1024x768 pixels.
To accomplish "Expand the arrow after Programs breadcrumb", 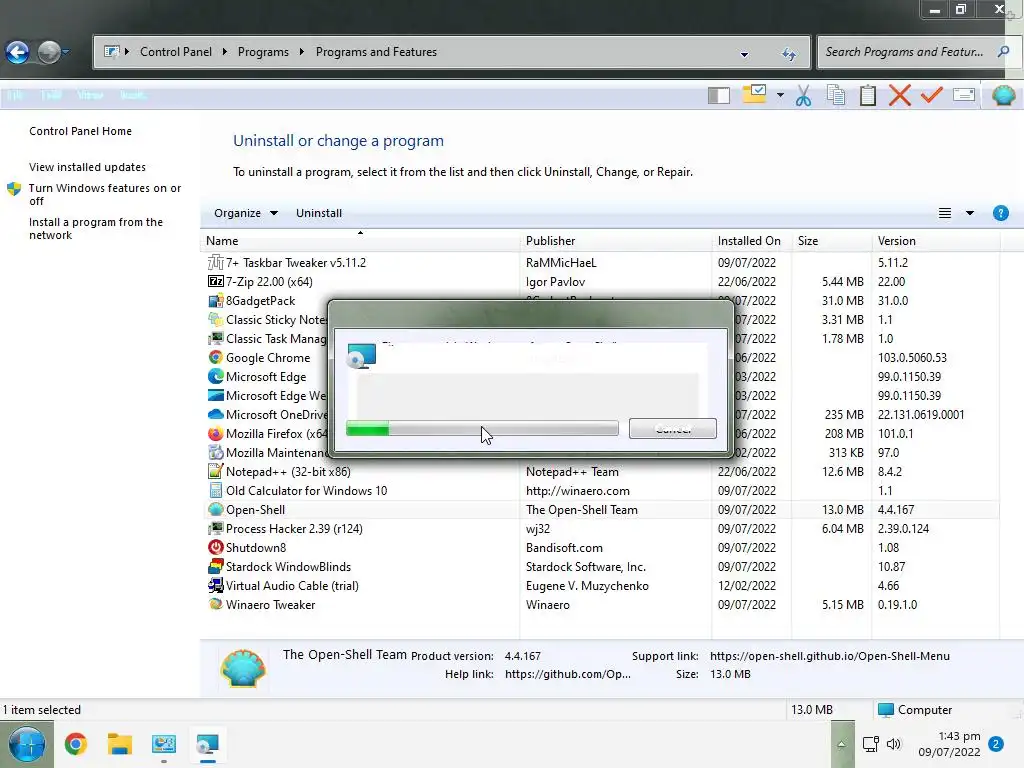I will 302,52.
